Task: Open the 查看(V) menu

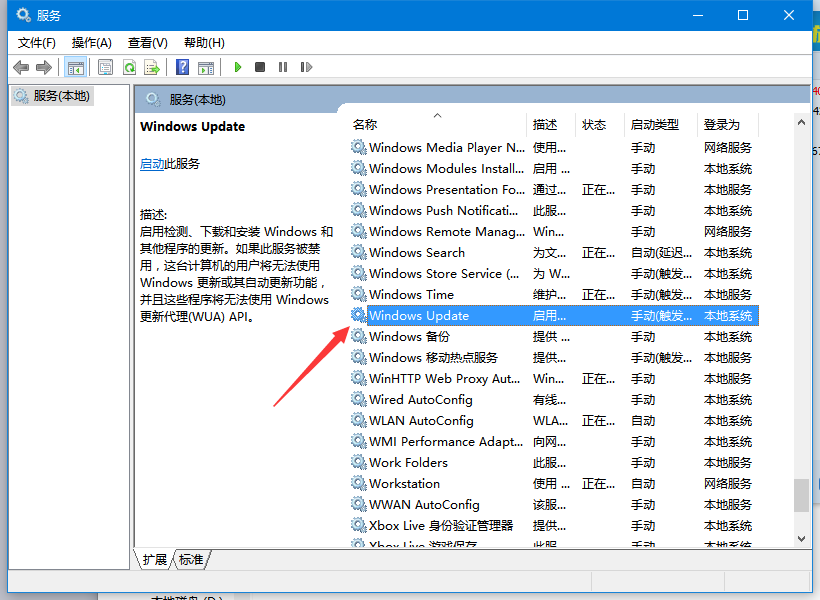Action: pos(147,43)
